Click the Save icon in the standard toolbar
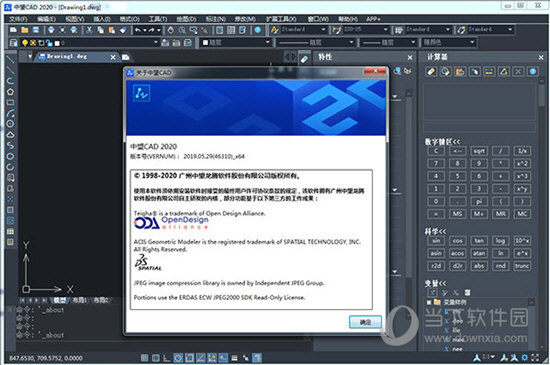Screen dimensions: 550x365 click(x=36, y=30)
